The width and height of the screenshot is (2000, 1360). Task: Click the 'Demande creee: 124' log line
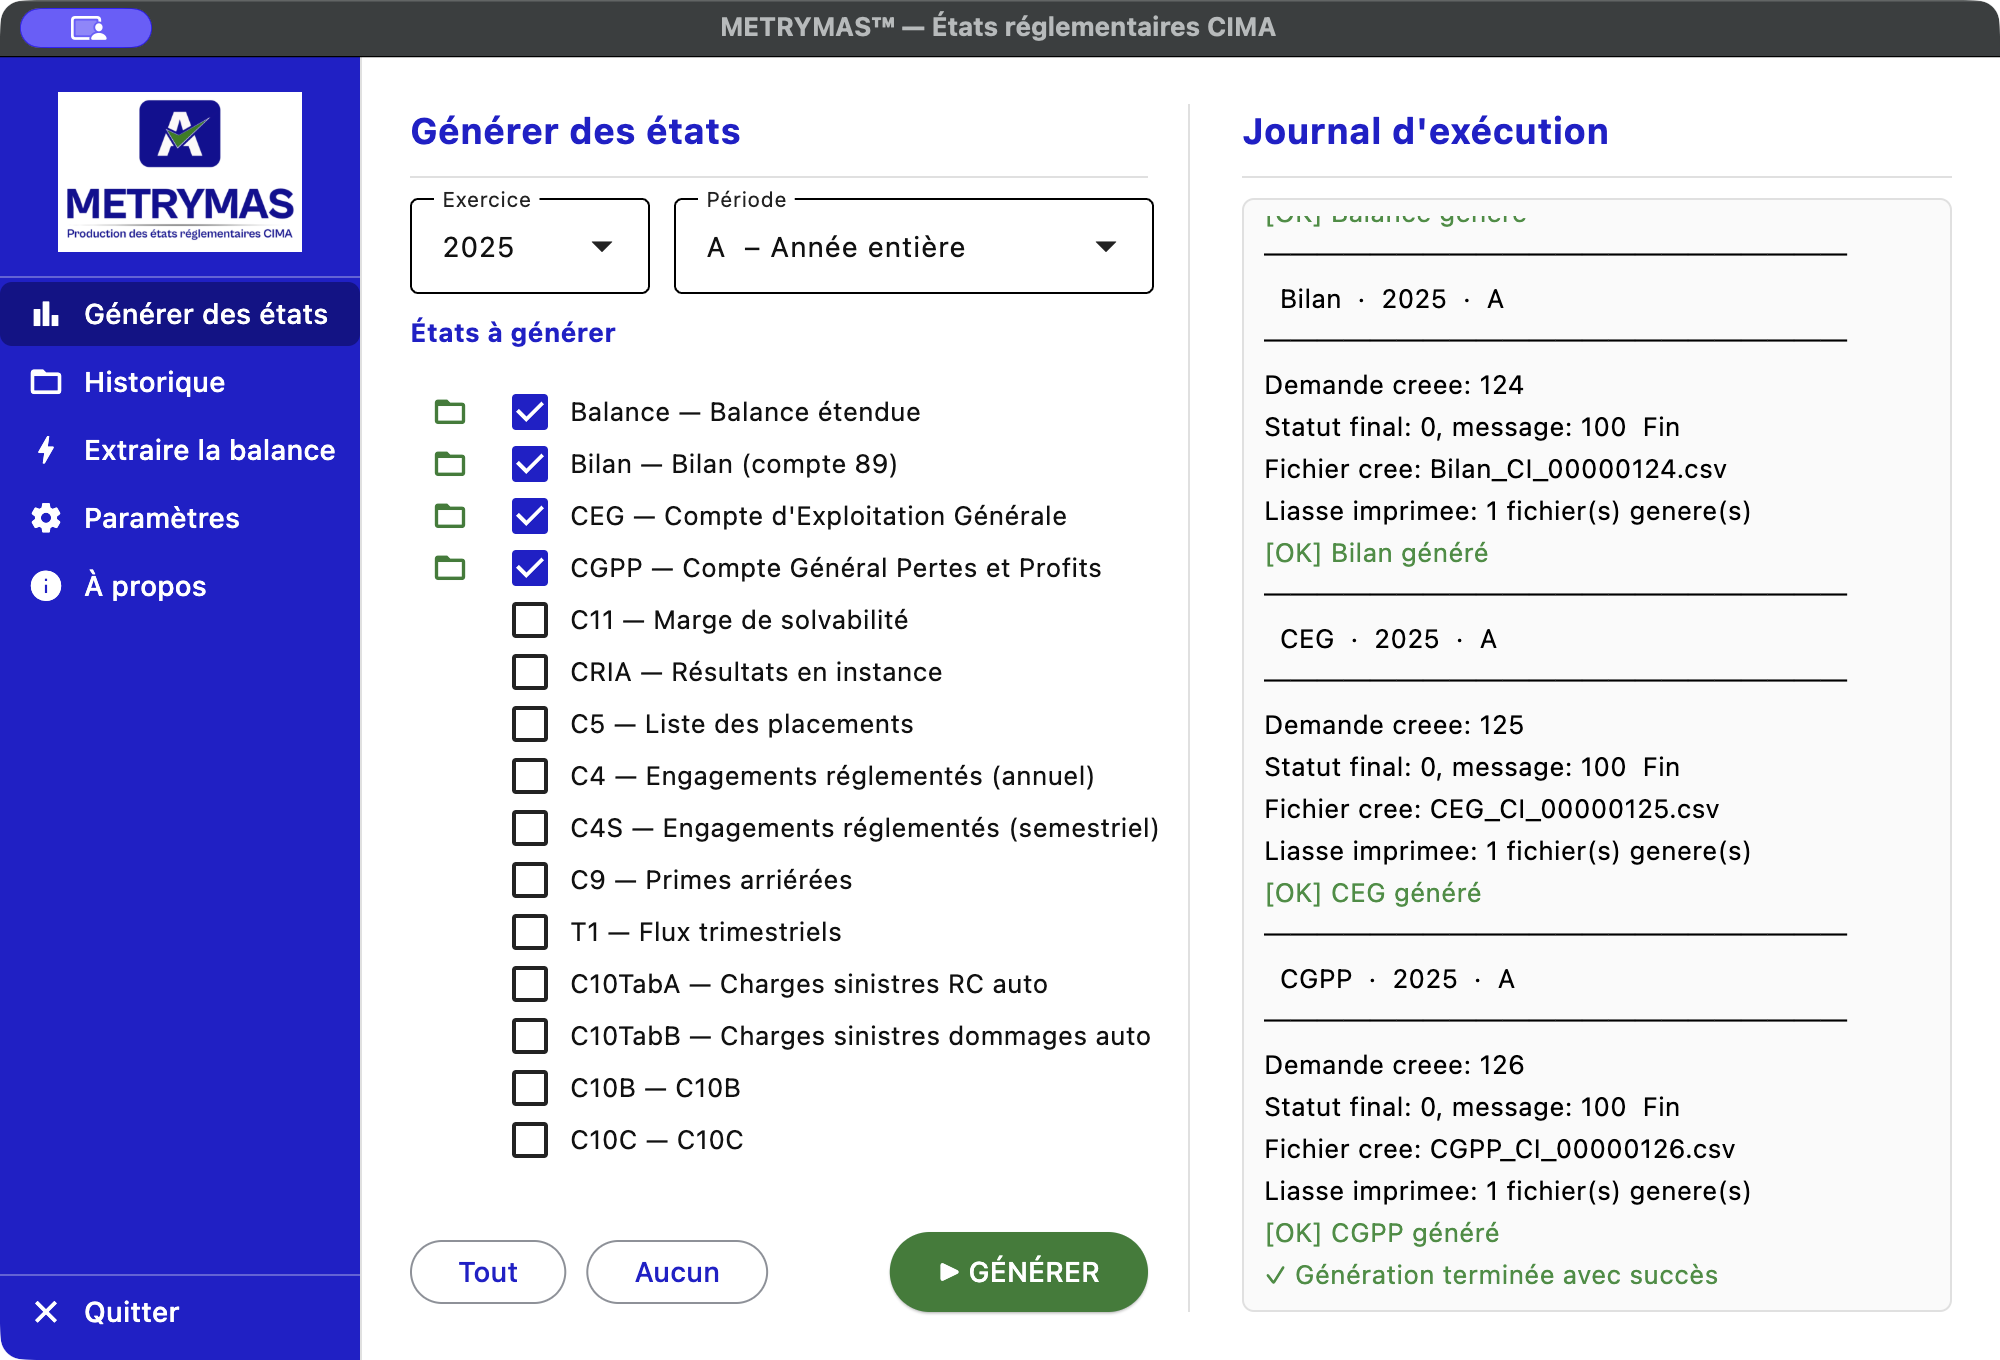pyautogui.click(x=1394, y=385)
